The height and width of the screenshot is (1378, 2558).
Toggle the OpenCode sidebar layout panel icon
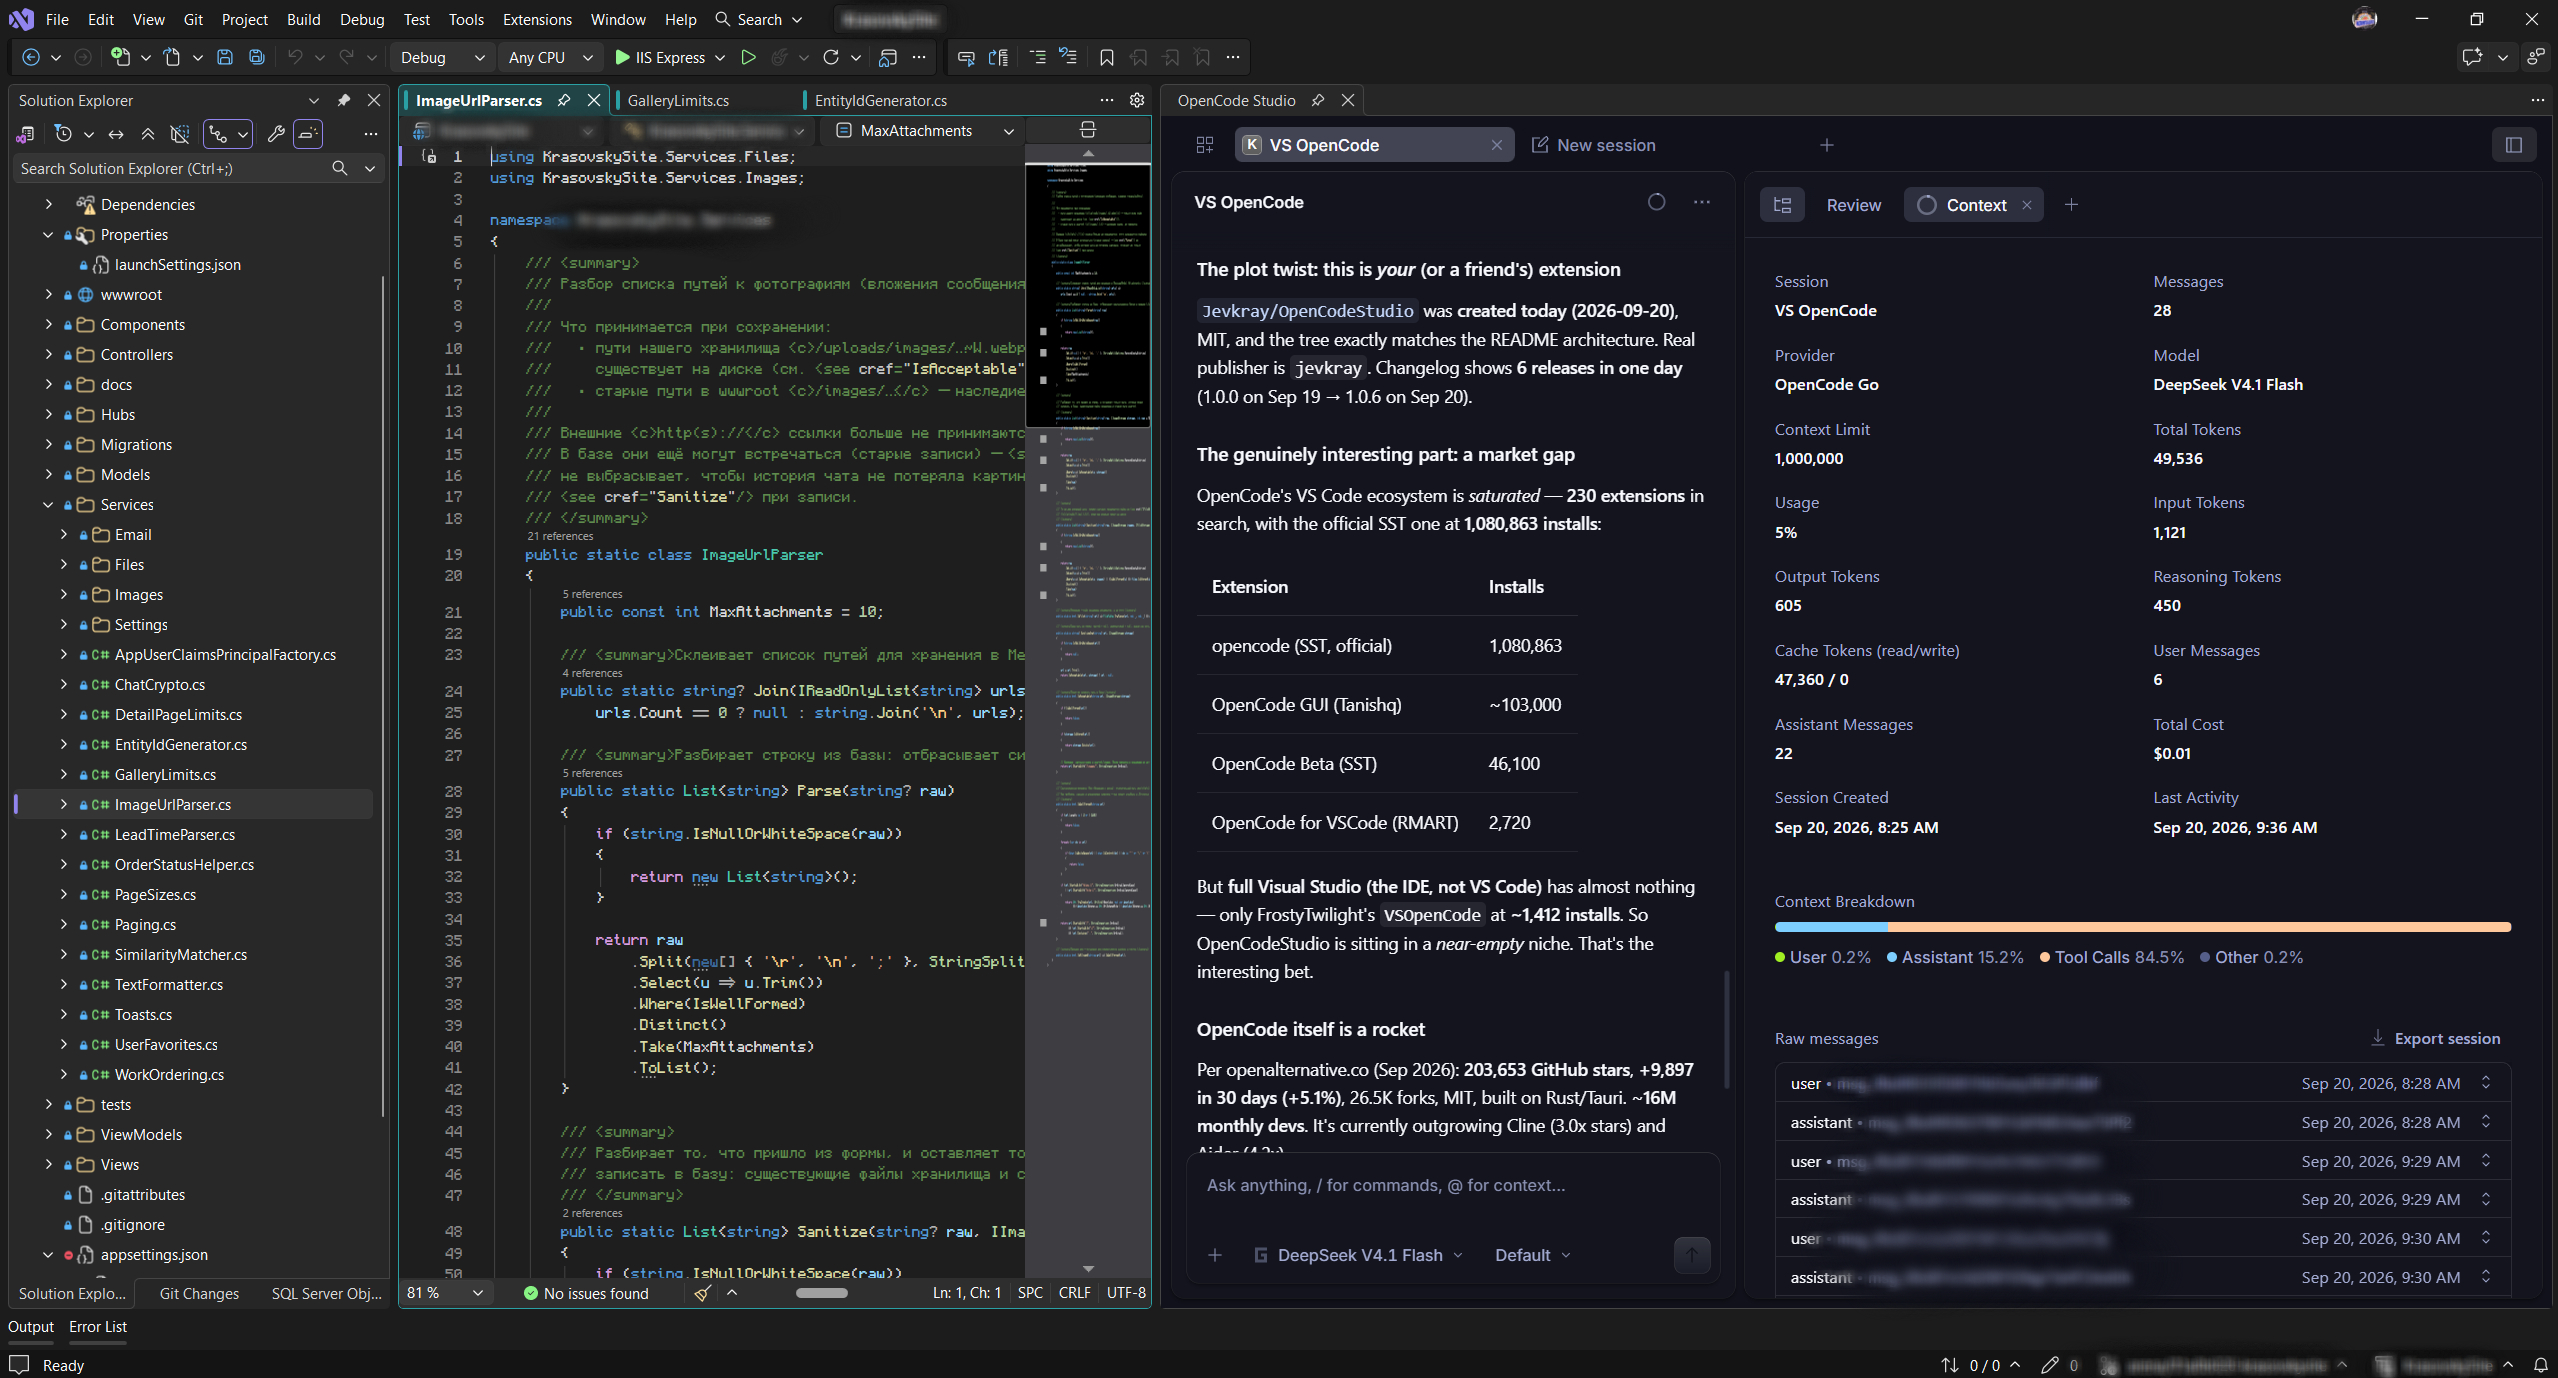tap(2513, 145)
